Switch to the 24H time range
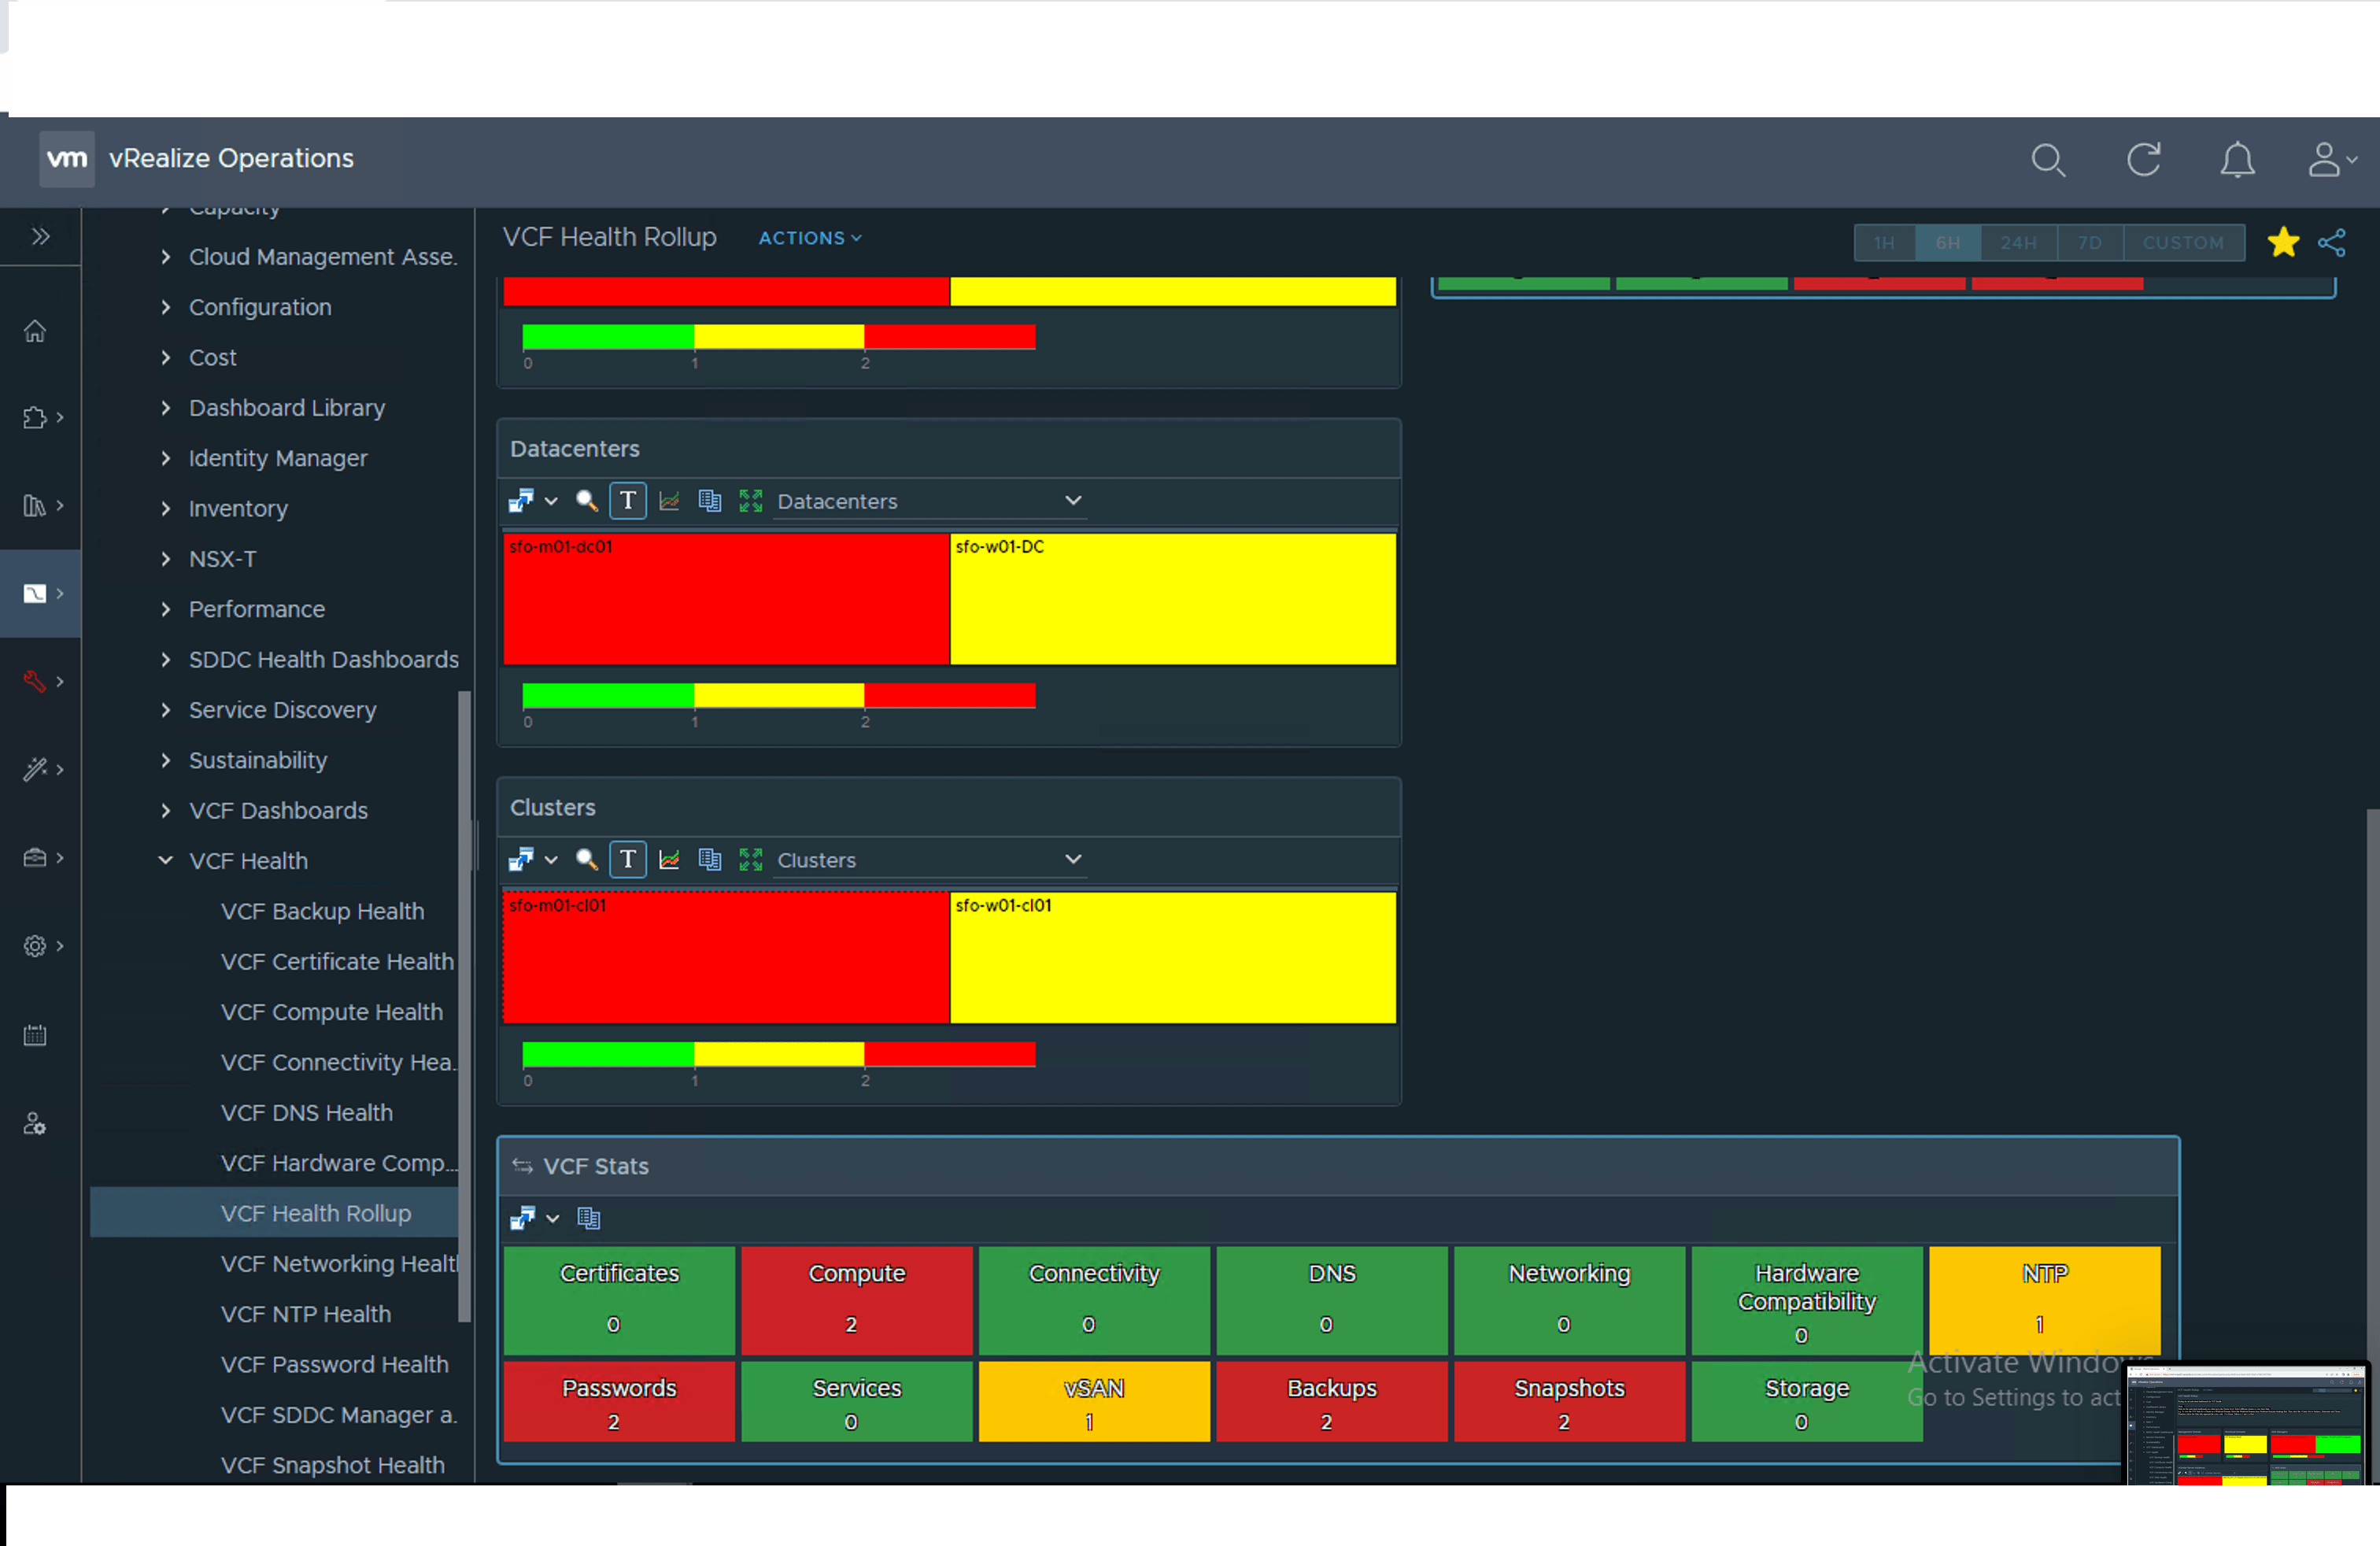The image size is (2380, 1546). [x=2019, y=242]
